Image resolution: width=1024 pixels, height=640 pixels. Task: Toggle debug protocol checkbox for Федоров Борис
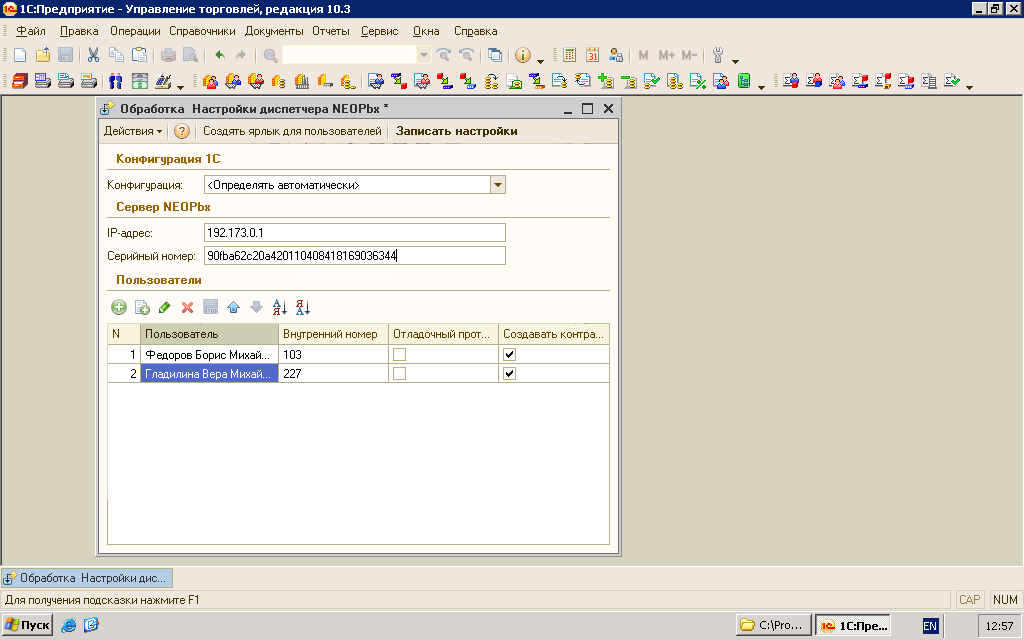tap(400, 355)
